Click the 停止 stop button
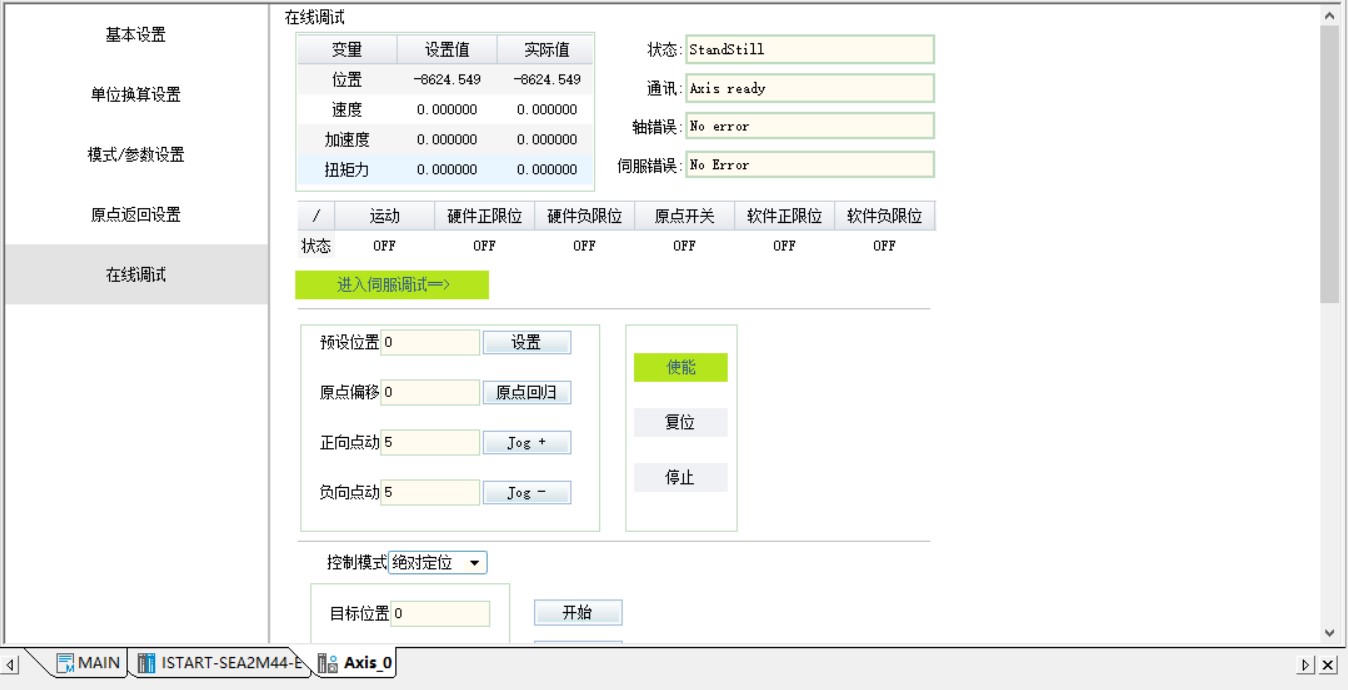This screenshot has width=1348, height=690. pos(680,477)
